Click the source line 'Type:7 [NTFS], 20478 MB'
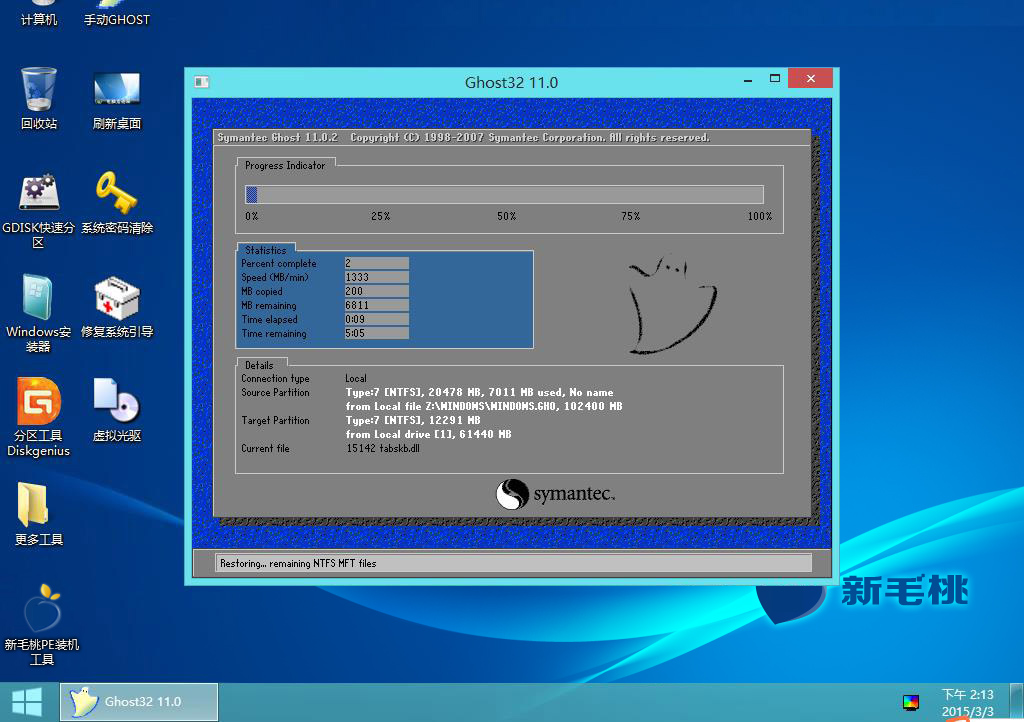This screenshot has height=722, width=1024. click(x=479, y=392)
